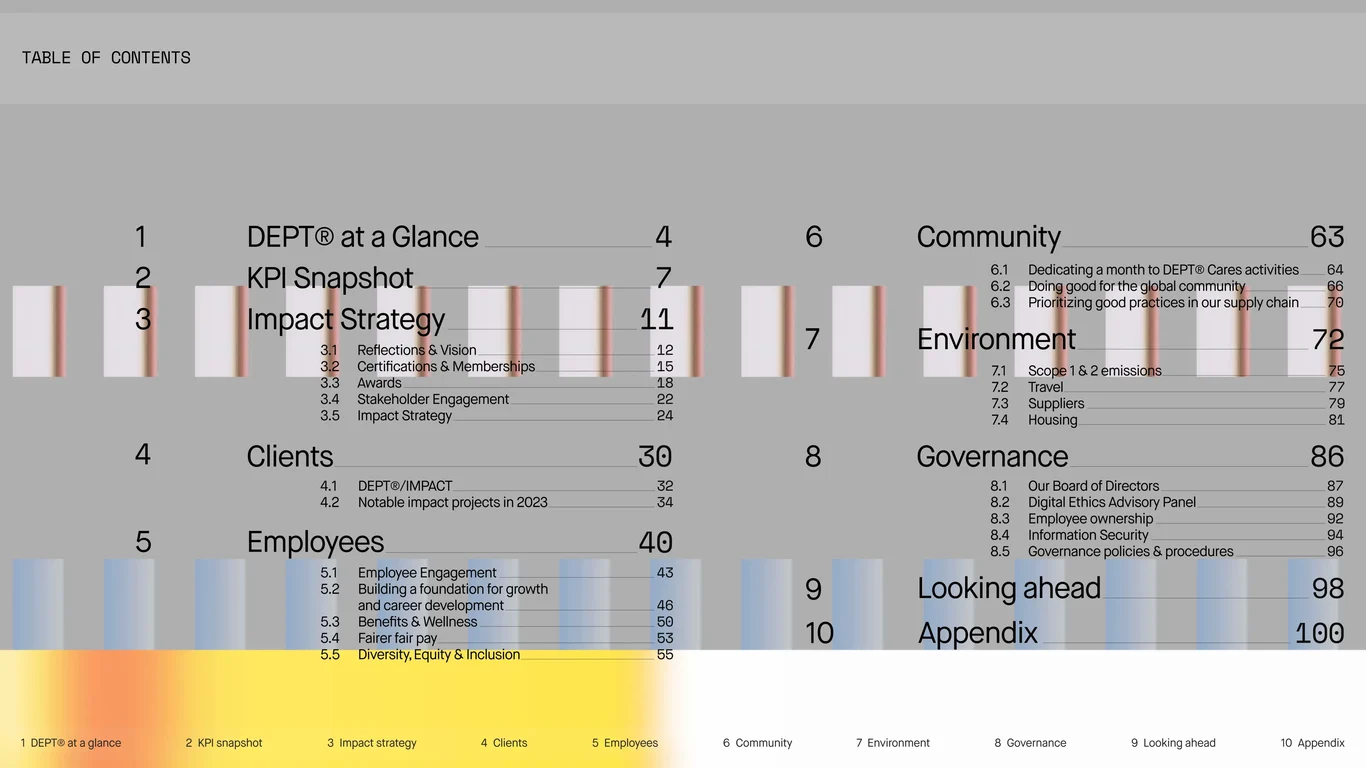Open section 'Diversity, Equity & Inclusion'
Screen dimensions: 1366x768
[x=439, y=655]
